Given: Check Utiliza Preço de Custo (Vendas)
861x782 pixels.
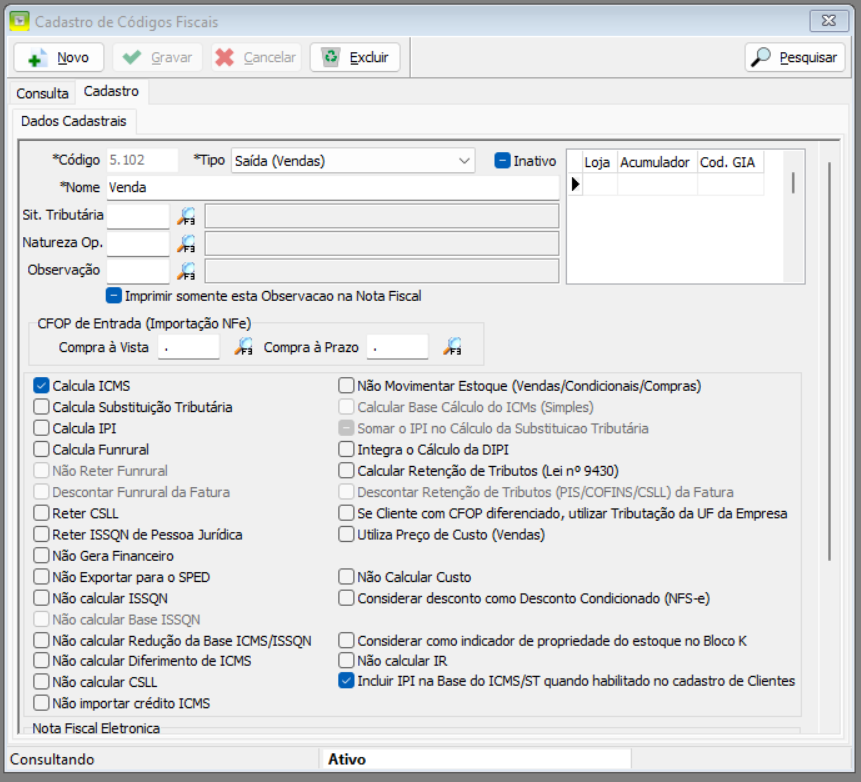Looking at the screenshot, I should 346,534.
